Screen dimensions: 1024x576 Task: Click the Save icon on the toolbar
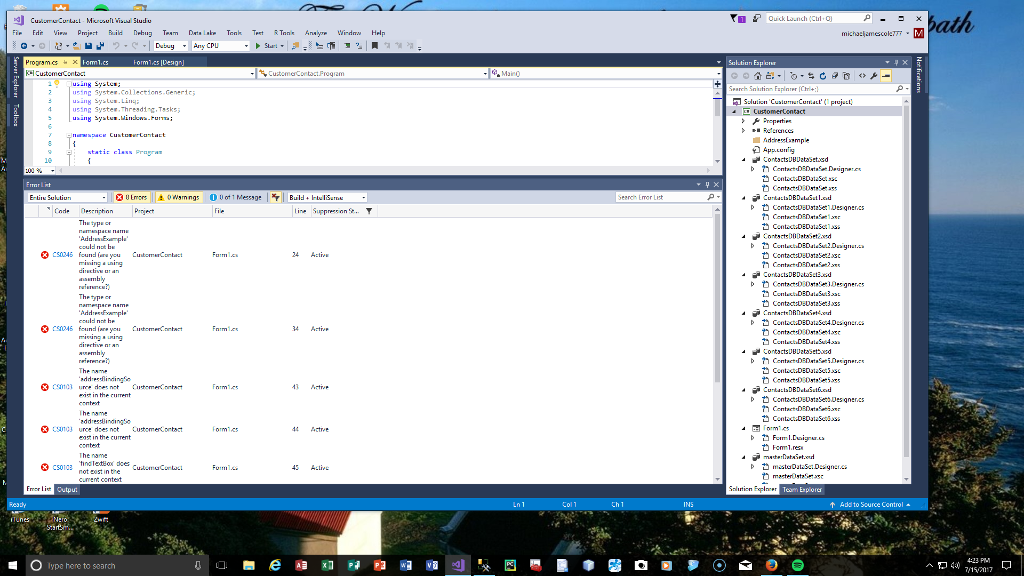[89, 45]
